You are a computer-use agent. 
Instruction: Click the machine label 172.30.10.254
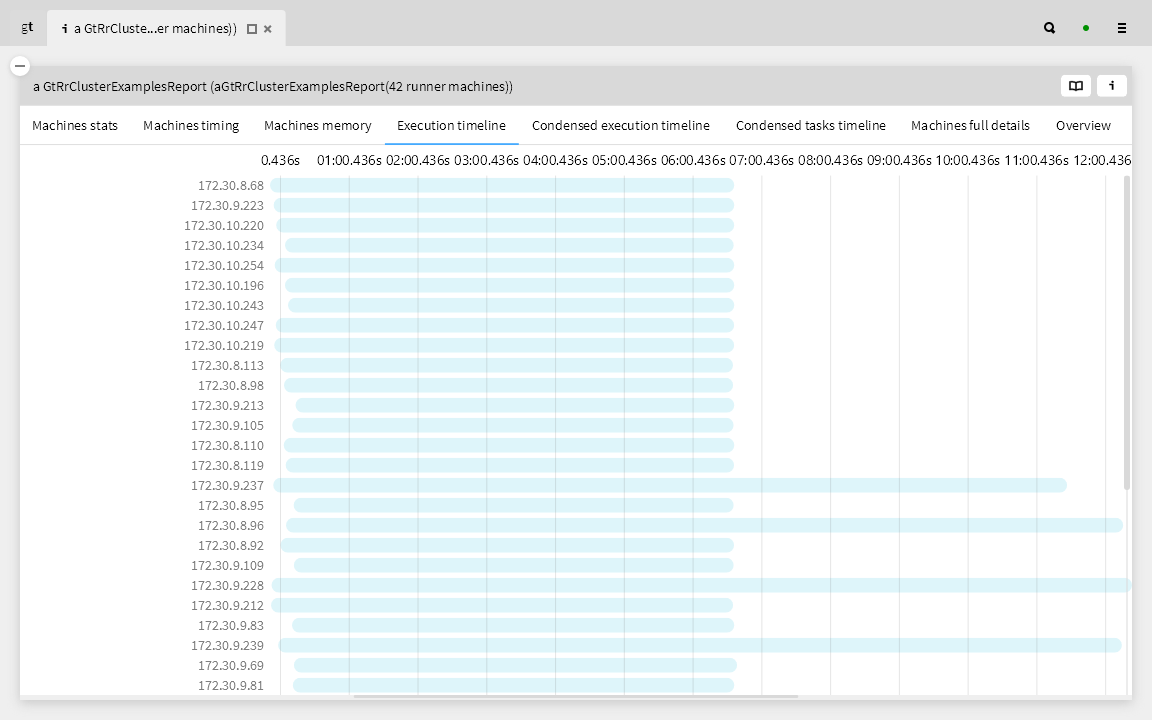(223, 265)
